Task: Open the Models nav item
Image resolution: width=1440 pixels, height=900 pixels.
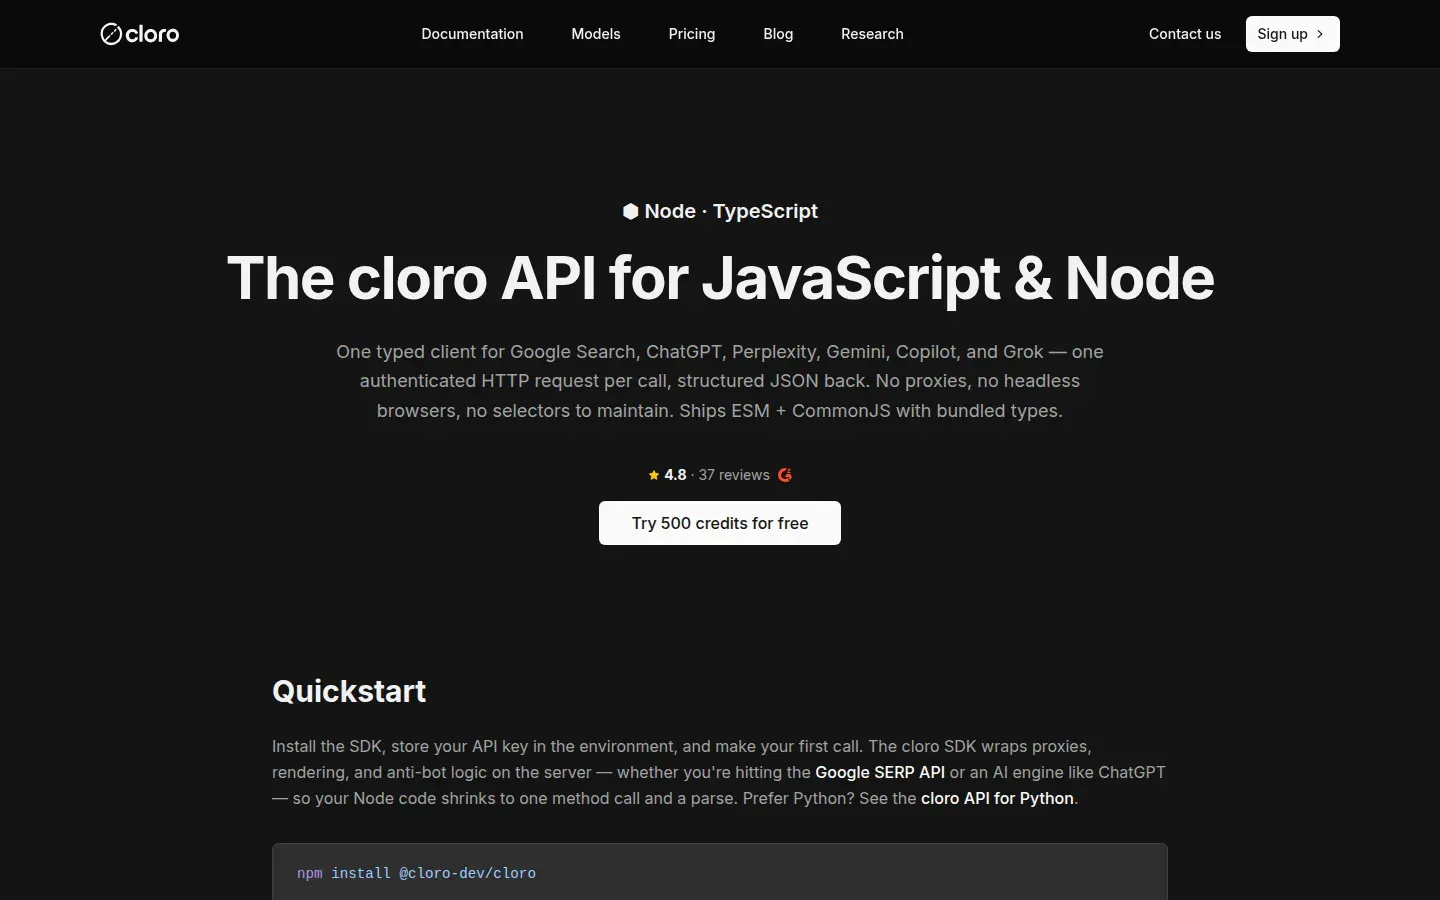Action: point(596,34)
